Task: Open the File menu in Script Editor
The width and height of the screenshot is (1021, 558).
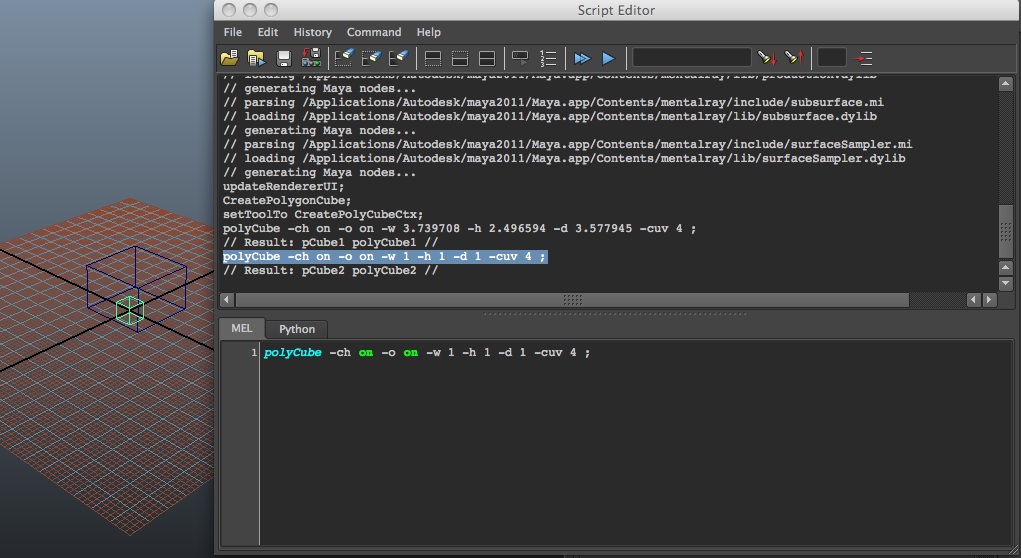Action: pos(233,32)
